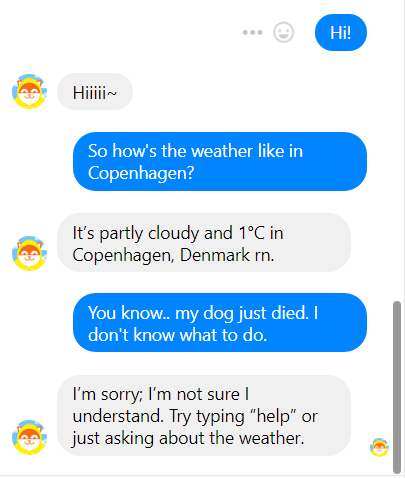This screenshot has width=405, height=478.
Task: Click the 'I'm not sure I understand' bubble
Action: (x=204, y=415)
